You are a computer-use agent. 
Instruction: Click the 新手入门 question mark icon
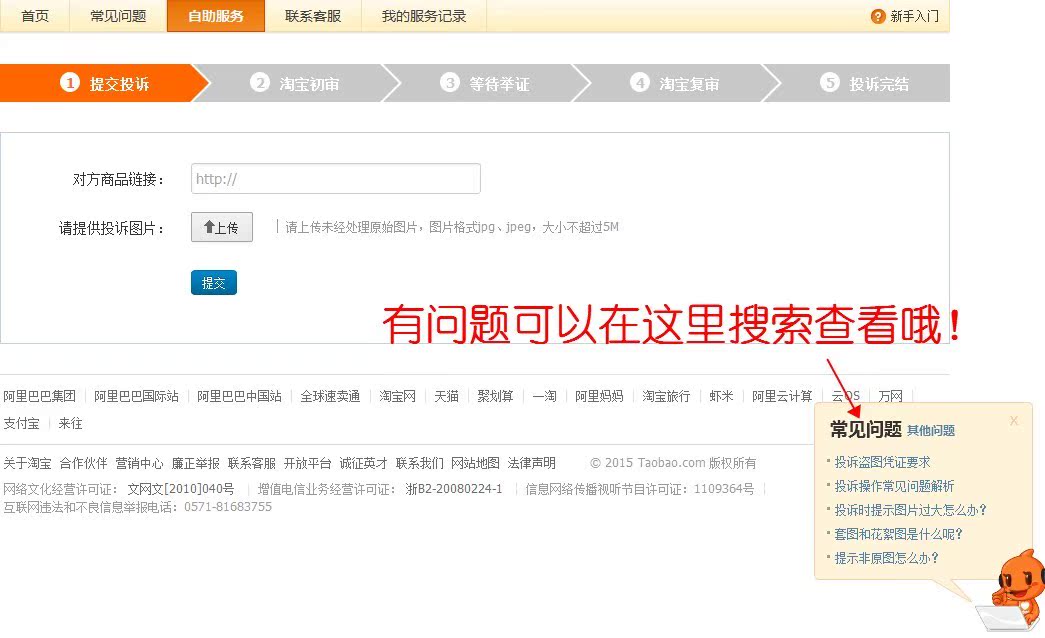coord(878,16)
